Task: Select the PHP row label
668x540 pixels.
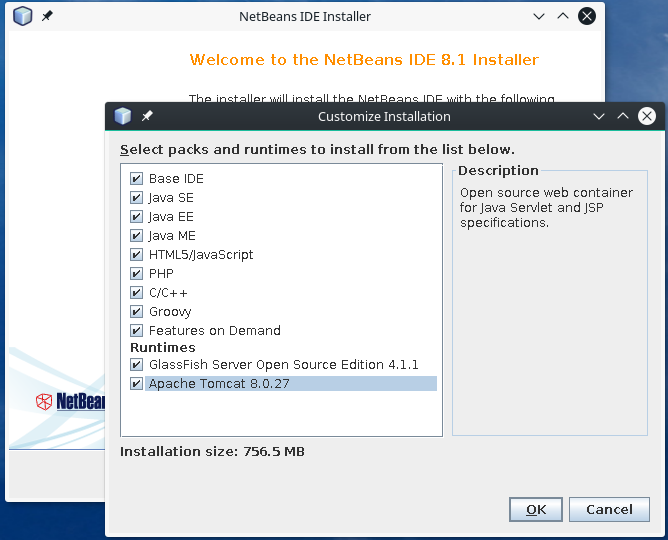Action: point(161,273)
